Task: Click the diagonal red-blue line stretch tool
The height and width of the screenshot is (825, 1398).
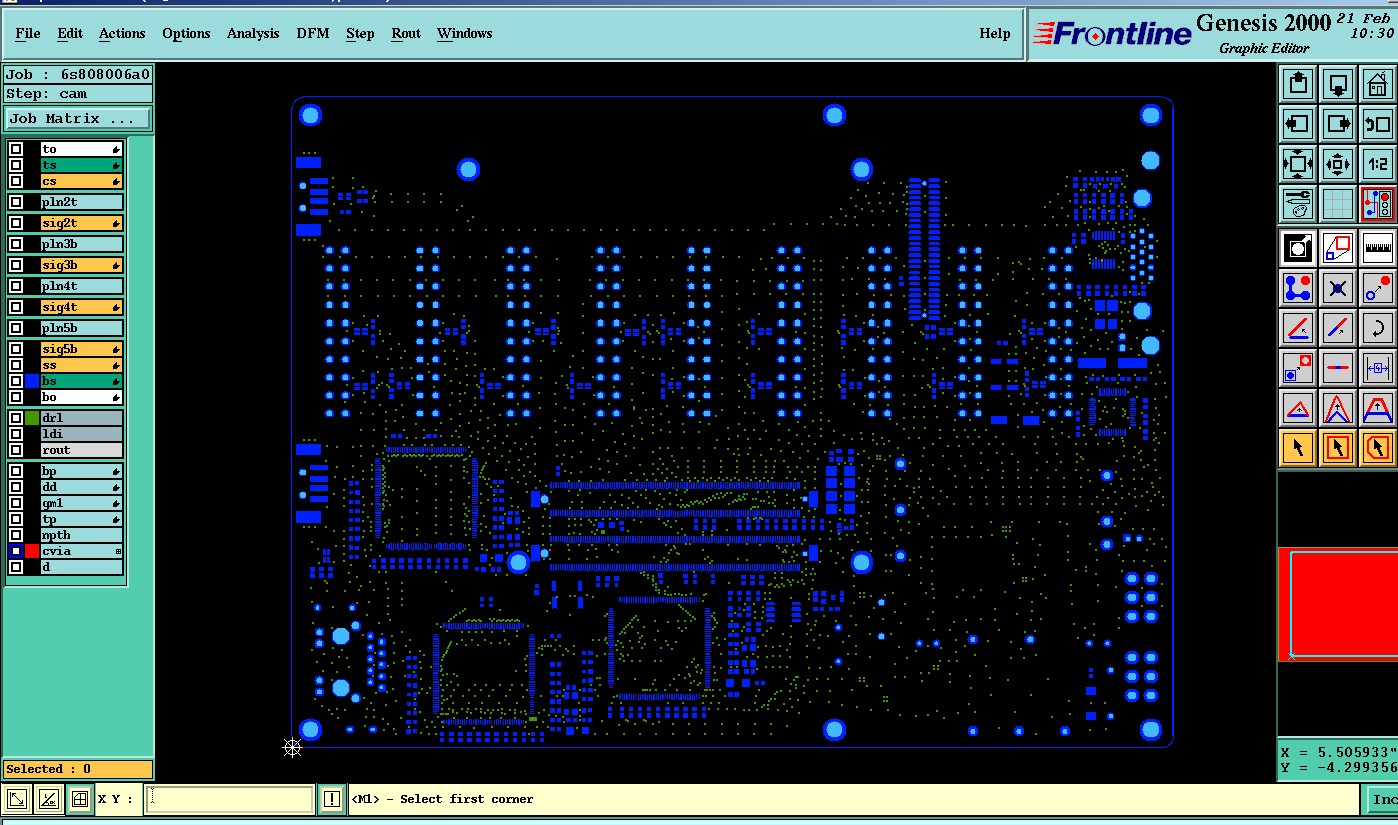Action: coord(1338,328)
